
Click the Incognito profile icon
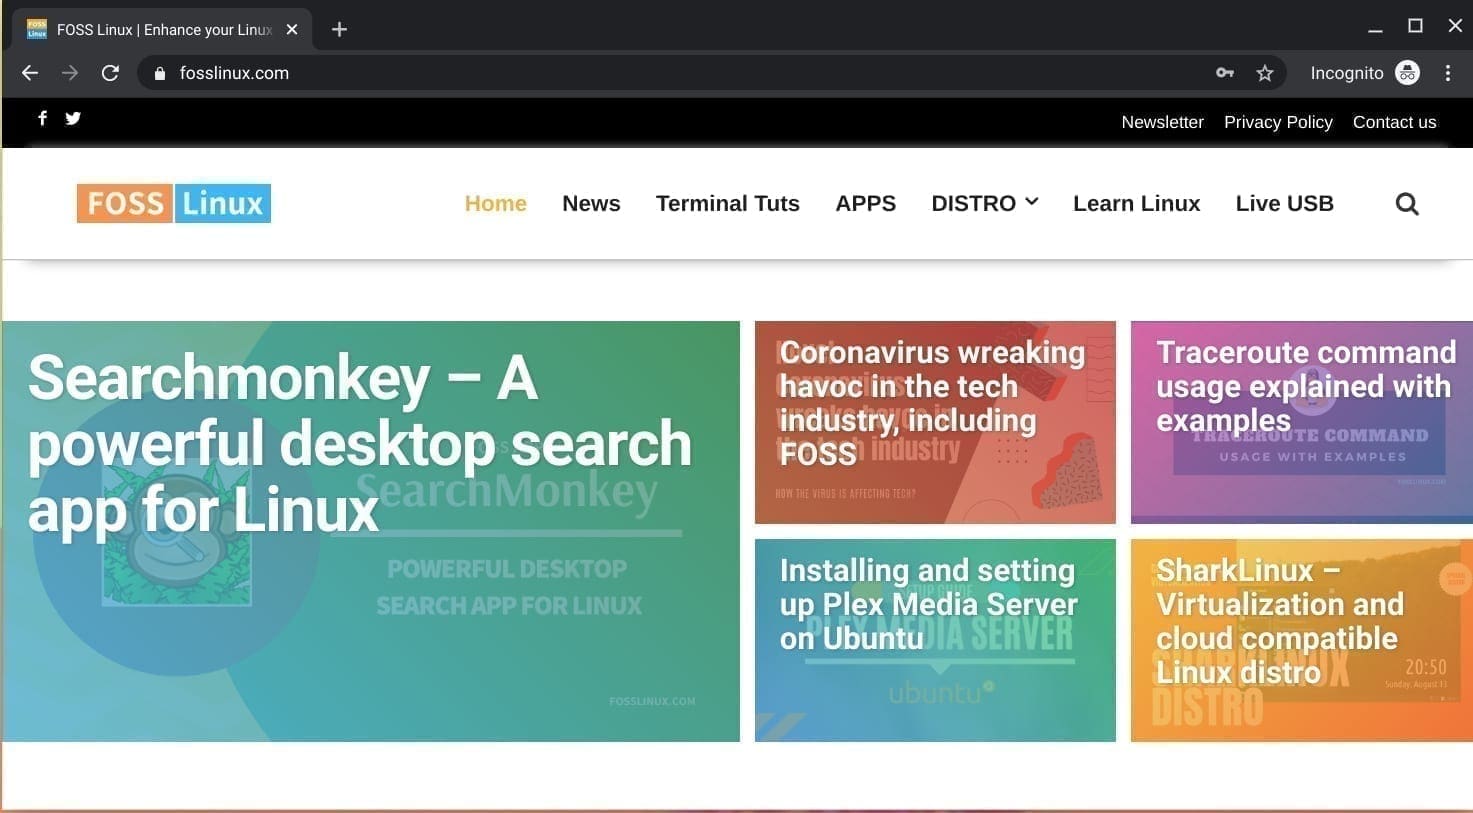[1407, 73]
